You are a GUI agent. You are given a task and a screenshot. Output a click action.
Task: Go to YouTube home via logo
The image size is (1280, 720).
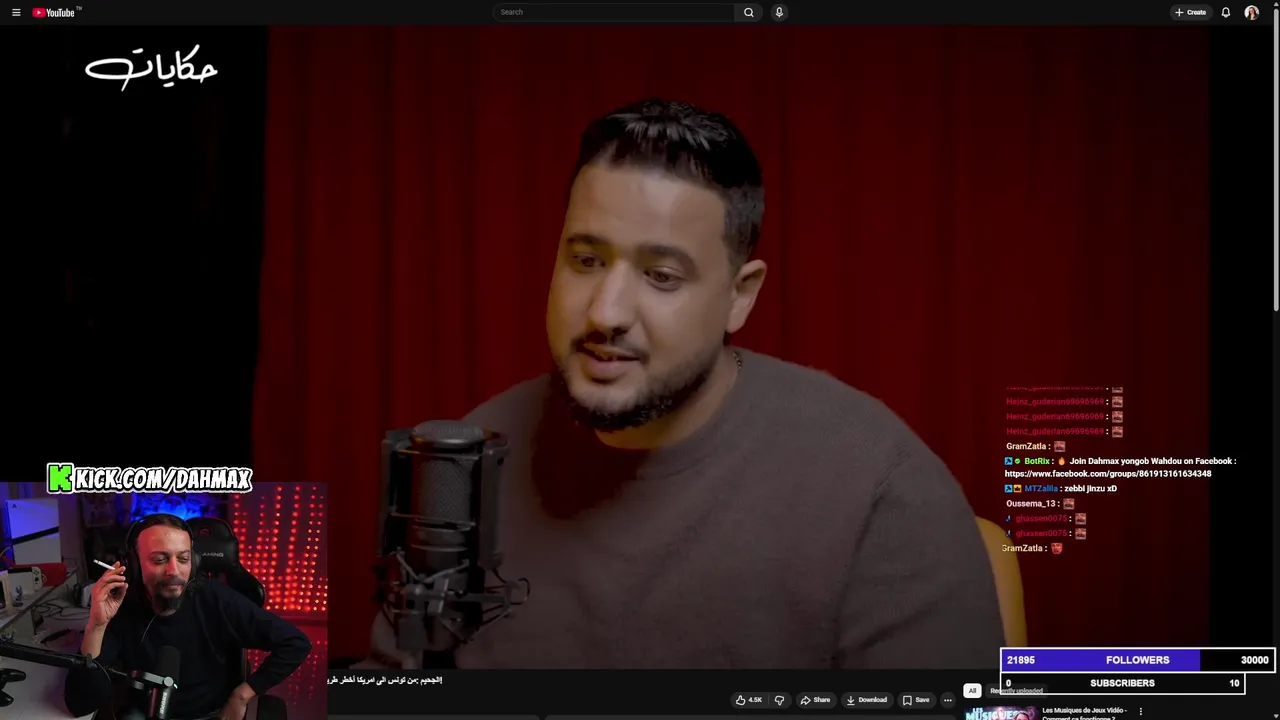[x=54, y=12]
